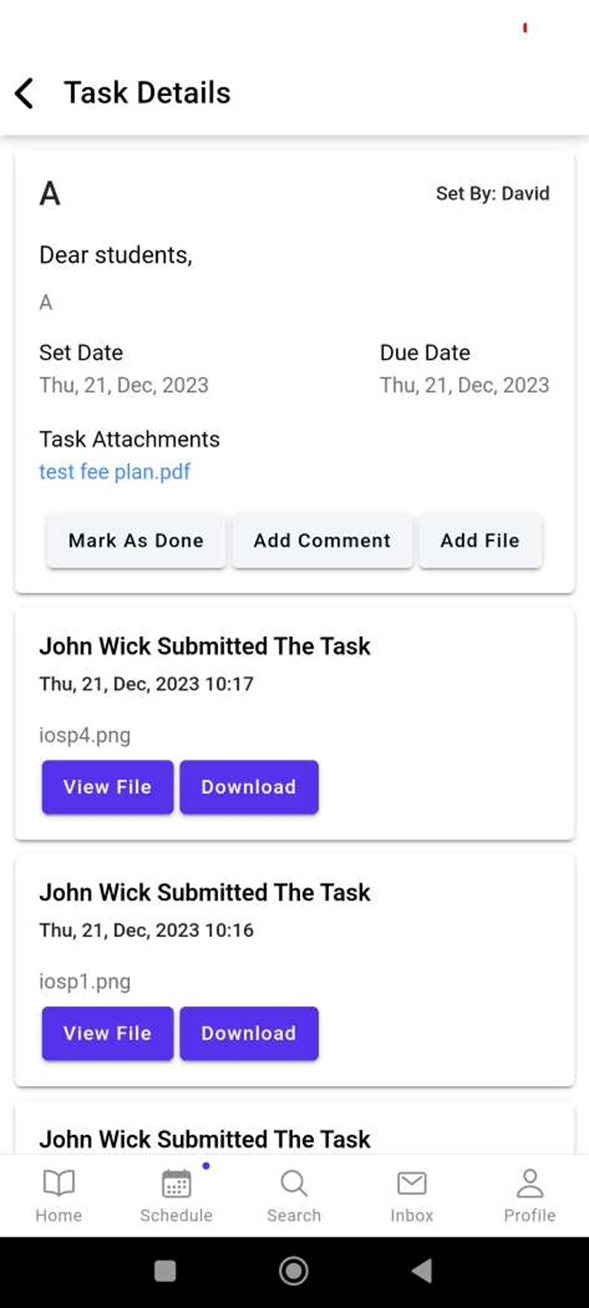The height and width of the screenshot is (1308, 589).
Task: Open the Home book icon
Action: click(59, 1184)
